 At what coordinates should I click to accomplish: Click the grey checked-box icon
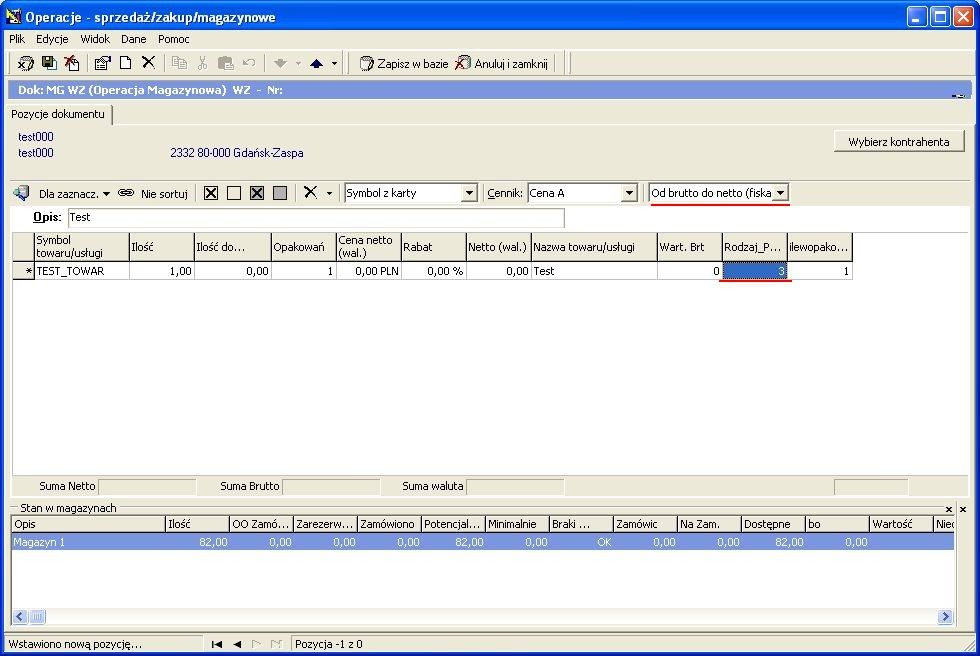click(x=257, y=193)
